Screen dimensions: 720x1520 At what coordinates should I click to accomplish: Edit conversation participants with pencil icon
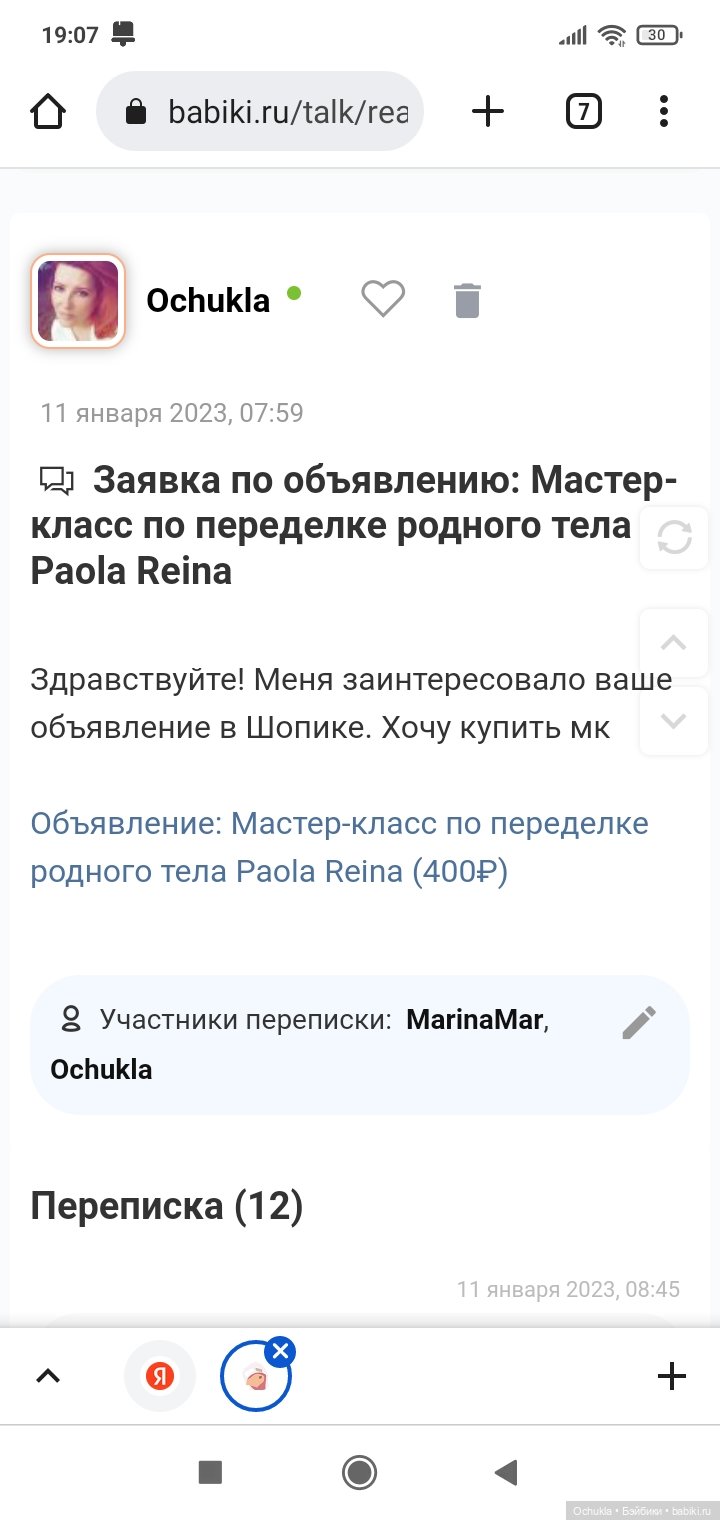[639, 1022]
